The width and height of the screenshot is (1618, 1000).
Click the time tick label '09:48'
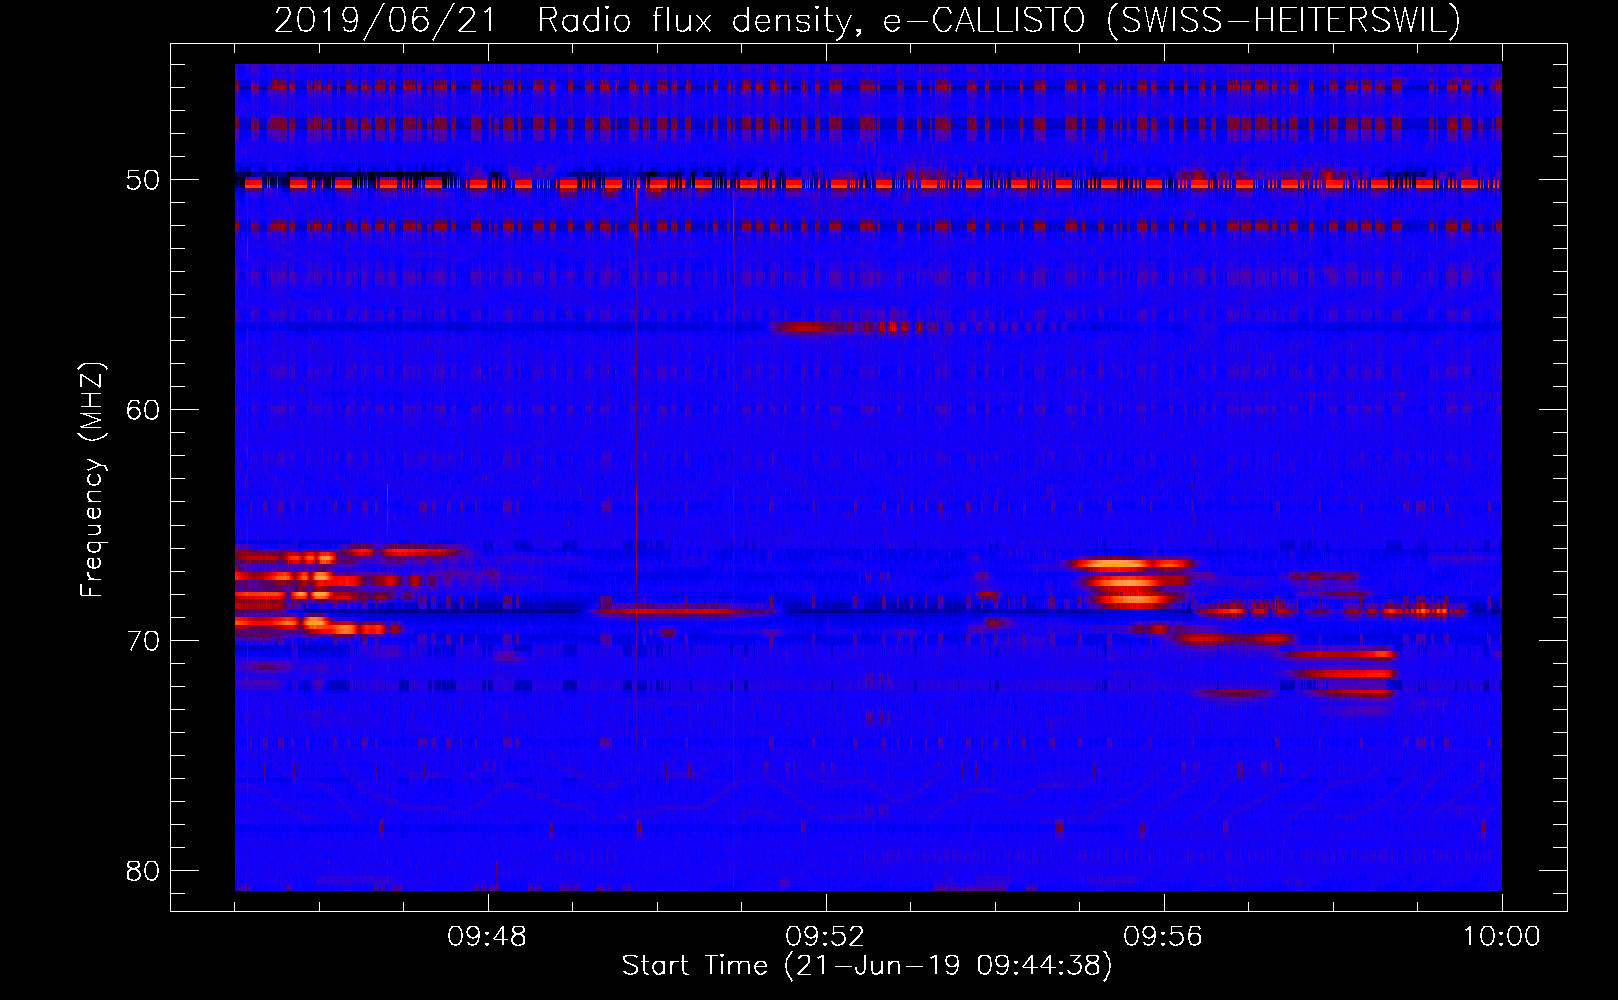[x=487, y=937]
